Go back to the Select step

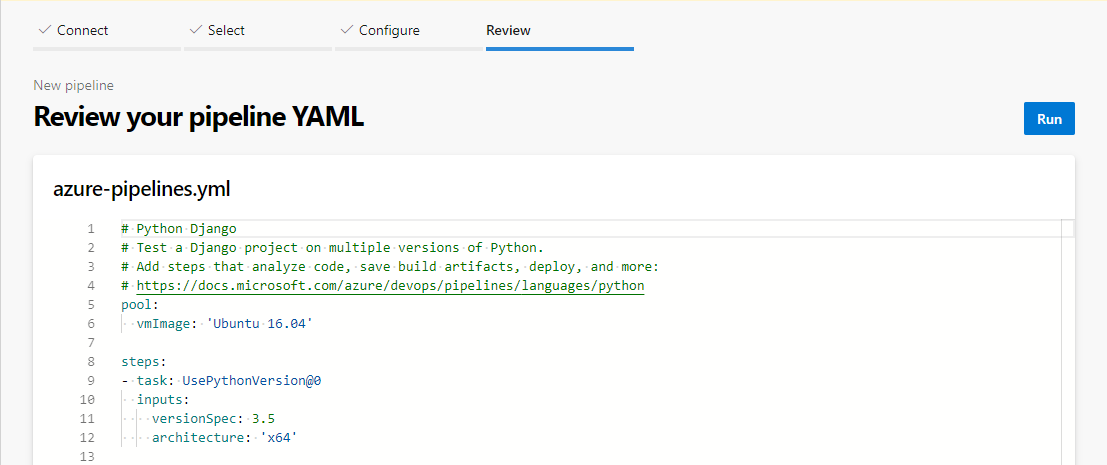click(x=226, y=30)
